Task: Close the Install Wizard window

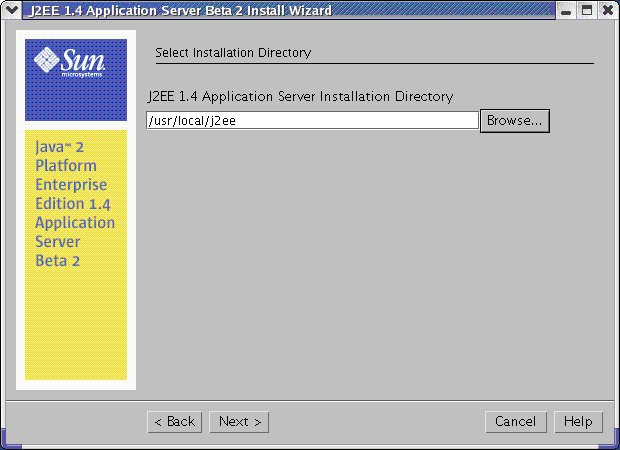Action: point(607,10)
